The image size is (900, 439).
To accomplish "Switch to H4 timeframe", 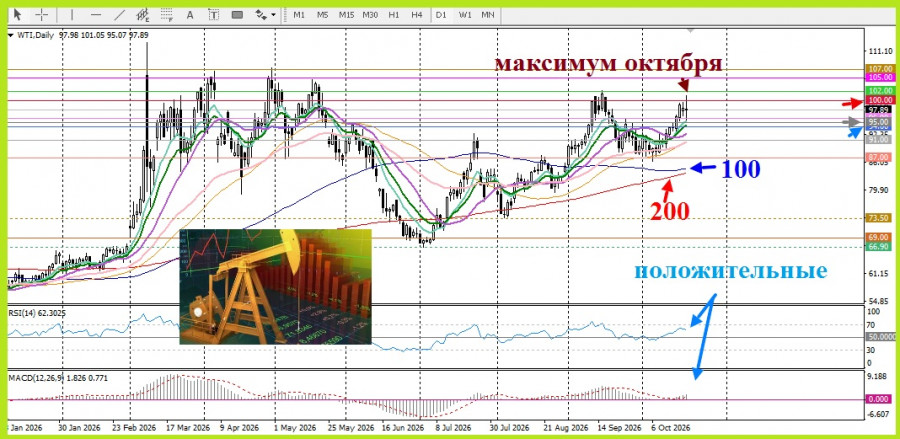I will click(417, 15).
